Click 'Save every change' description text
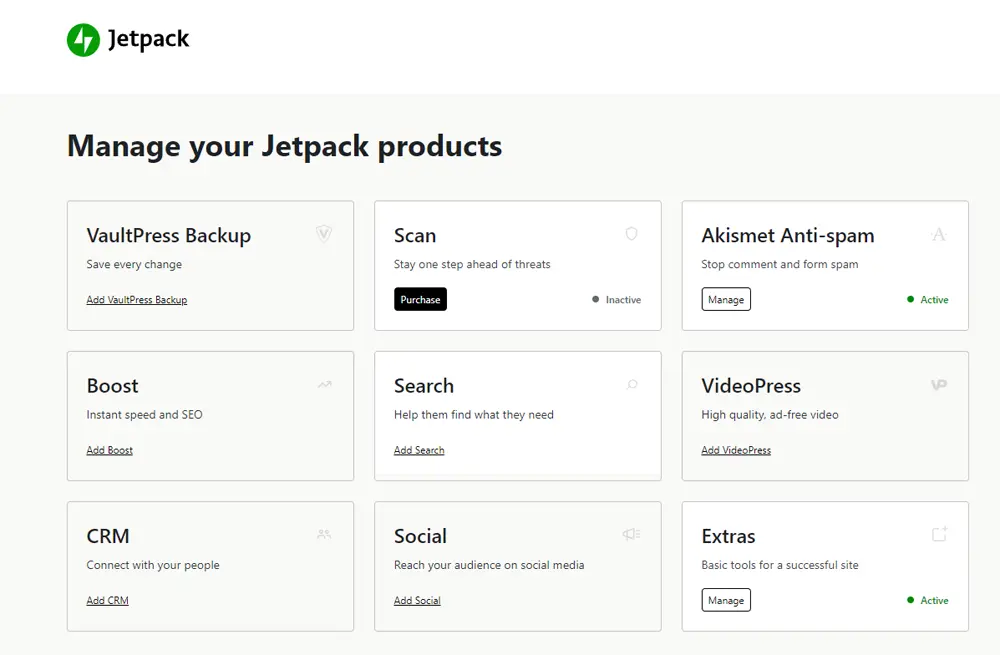 tap(134, 264)
